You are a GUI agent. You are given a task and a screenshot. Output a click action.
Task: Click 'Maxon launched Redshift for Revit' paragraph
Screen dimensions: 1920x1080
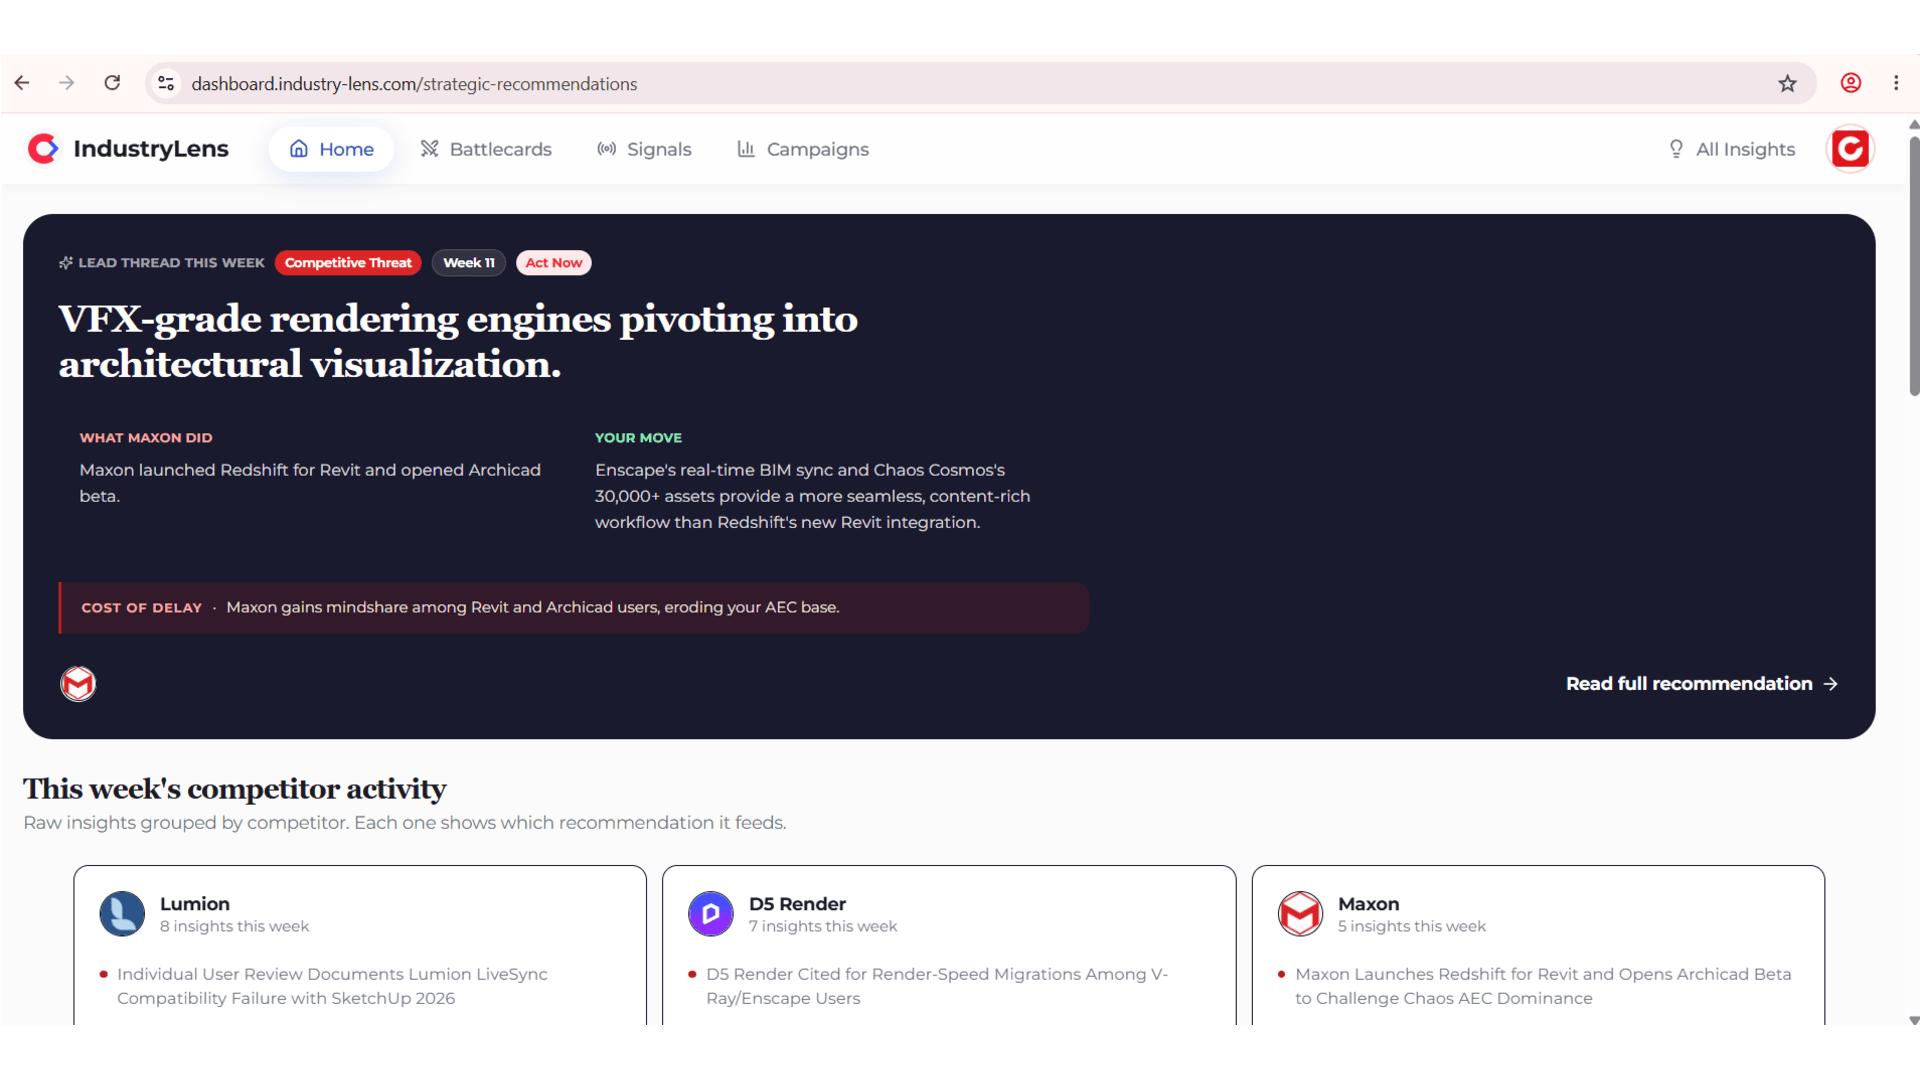[310, 483]
